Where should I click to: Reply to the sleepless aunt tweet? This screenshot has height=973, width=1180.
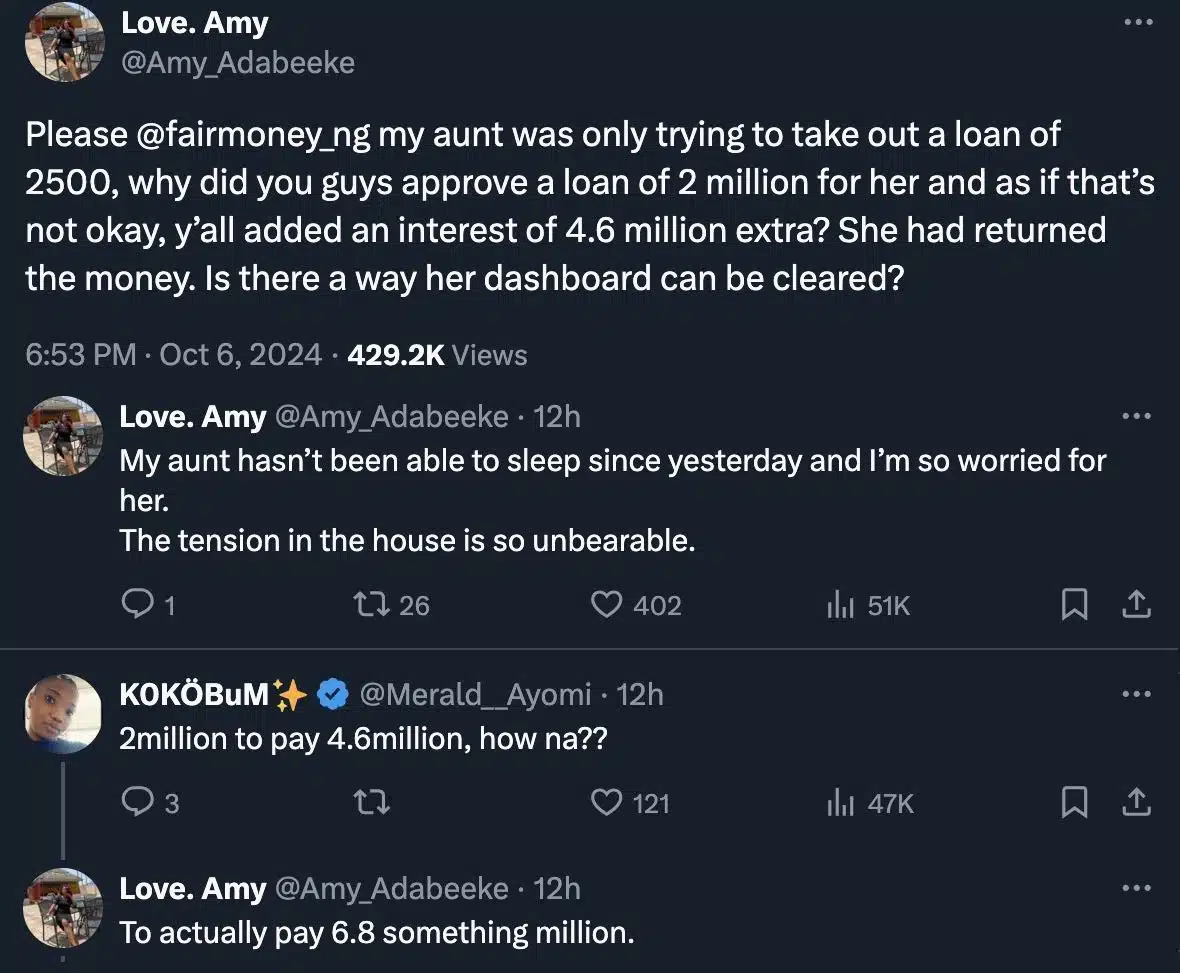(135, 605)
